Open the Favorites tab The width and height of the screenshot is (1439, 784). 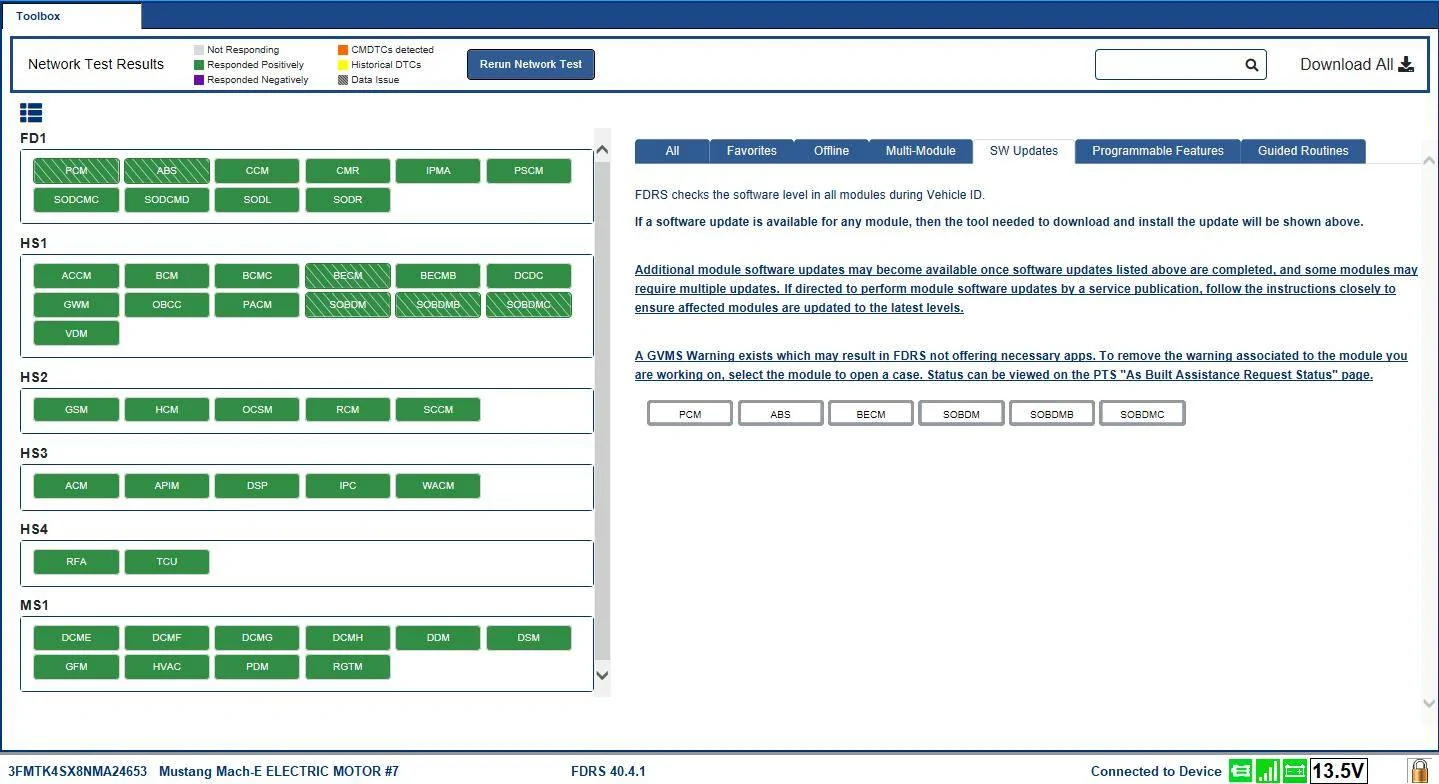pyautogui.click(x=752, y=151)
